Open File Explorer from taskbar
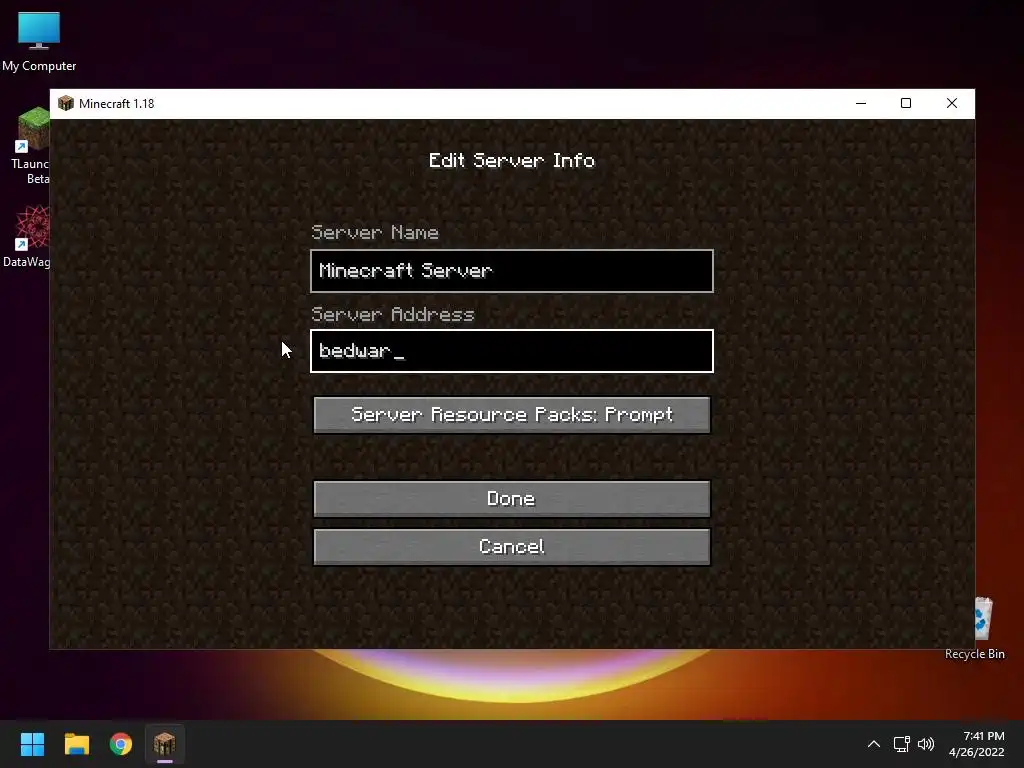1024x768 pixels. (x=76, y=744)
